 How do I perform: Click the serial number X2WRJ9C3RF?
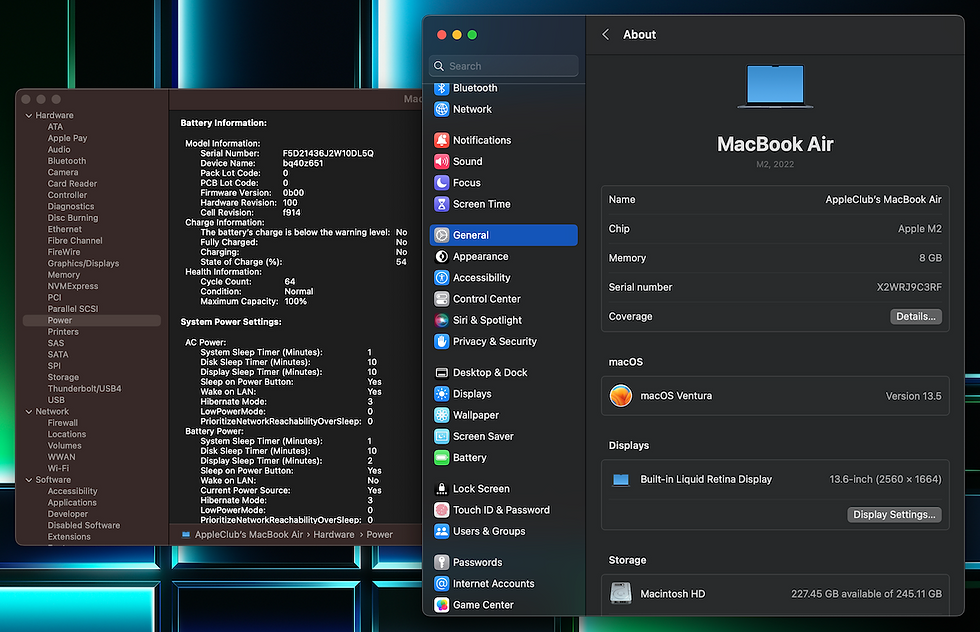coord(909,288)
